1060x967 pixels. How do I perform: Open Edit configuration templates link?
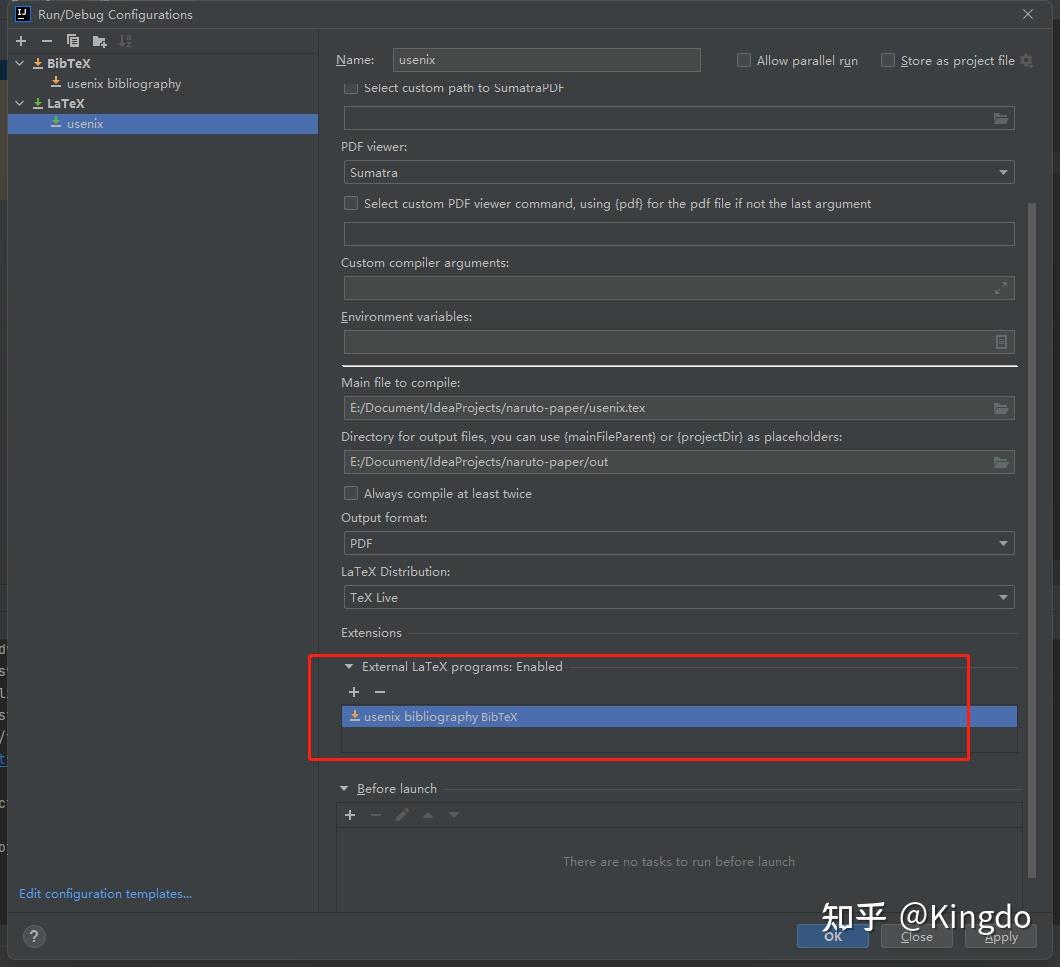pyautogui.click(x=104, y=893)
